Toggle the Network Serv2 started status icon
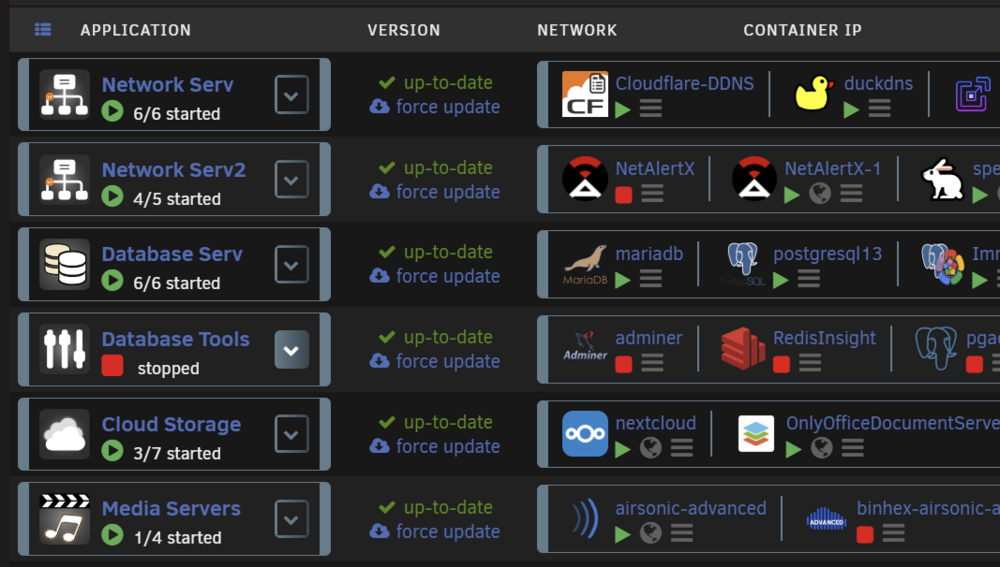 (x=112, y=196)
